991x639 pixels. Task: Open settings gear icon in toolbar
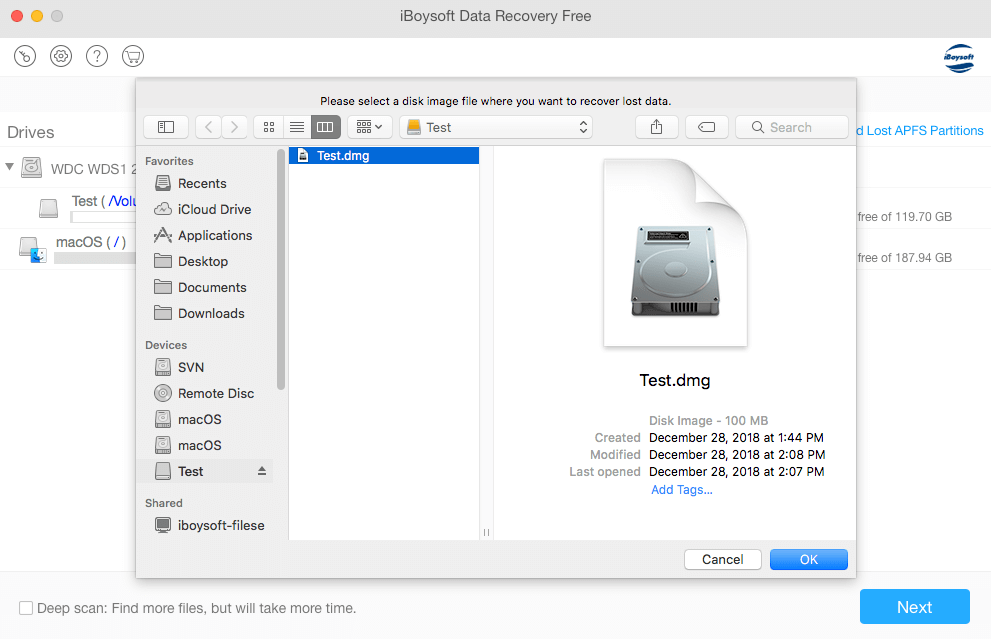pyautogui.click(x=61, y=56)
